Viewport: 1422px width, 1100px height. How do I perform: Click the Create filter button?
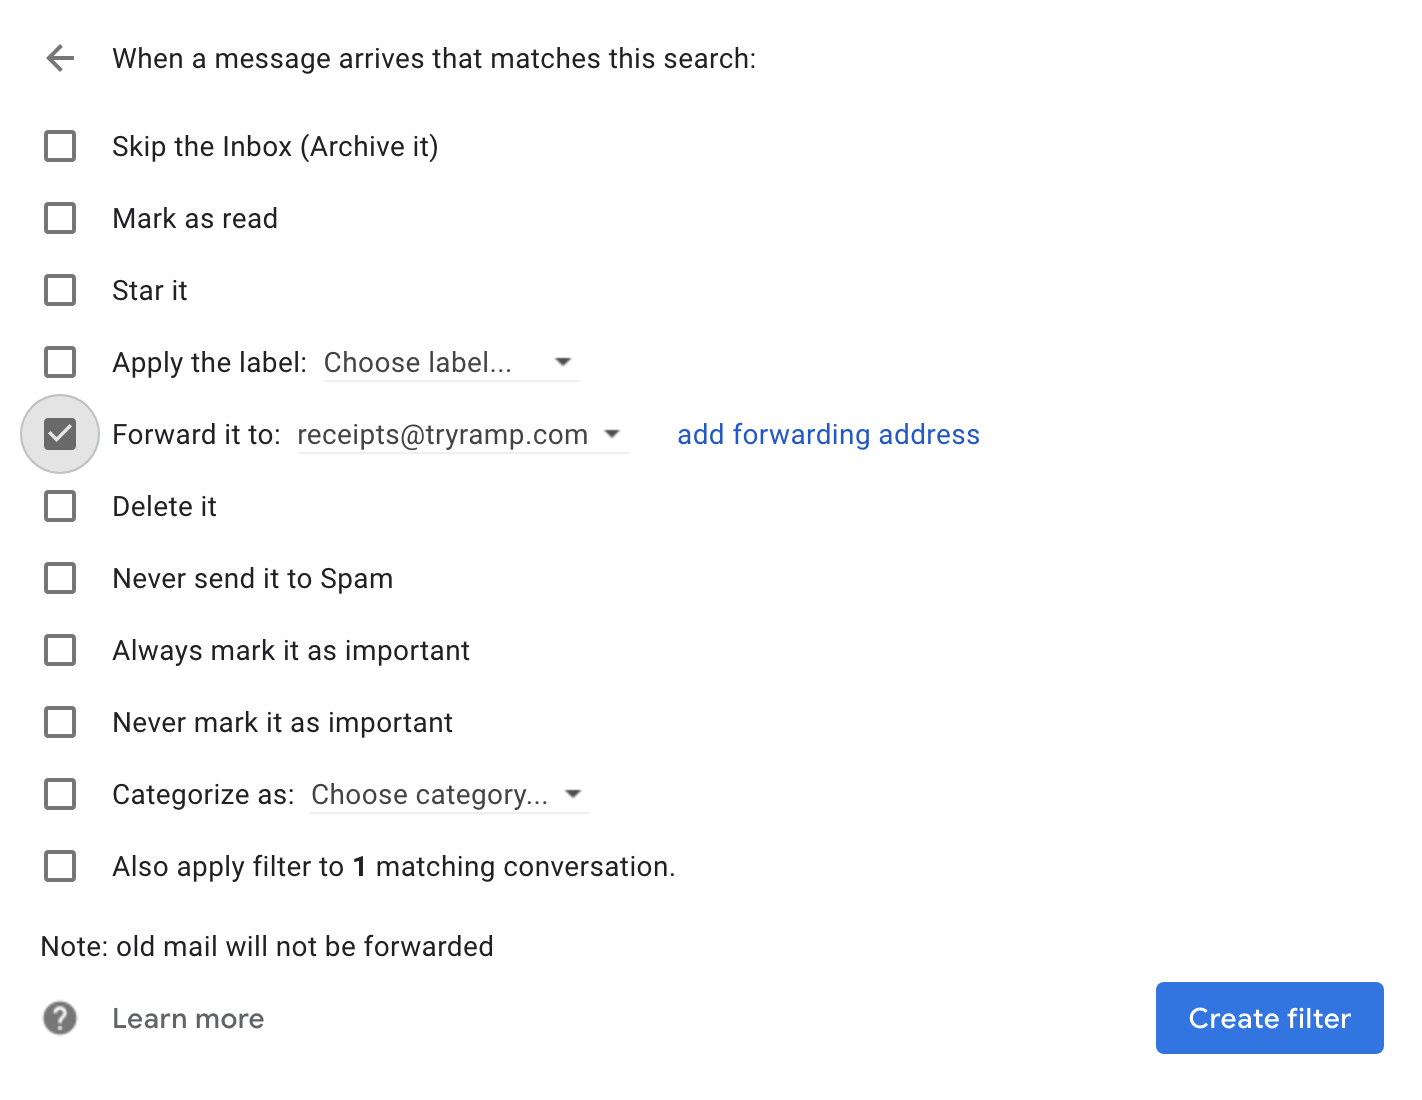(1269, 1018)
